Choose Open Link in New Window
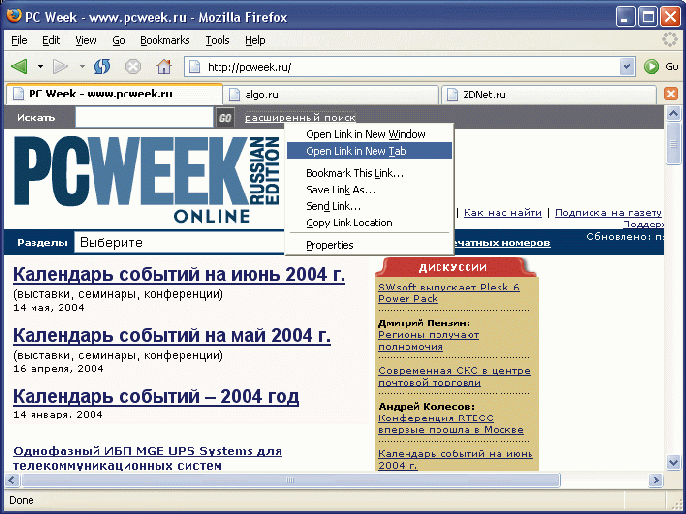 pos(369,134)
